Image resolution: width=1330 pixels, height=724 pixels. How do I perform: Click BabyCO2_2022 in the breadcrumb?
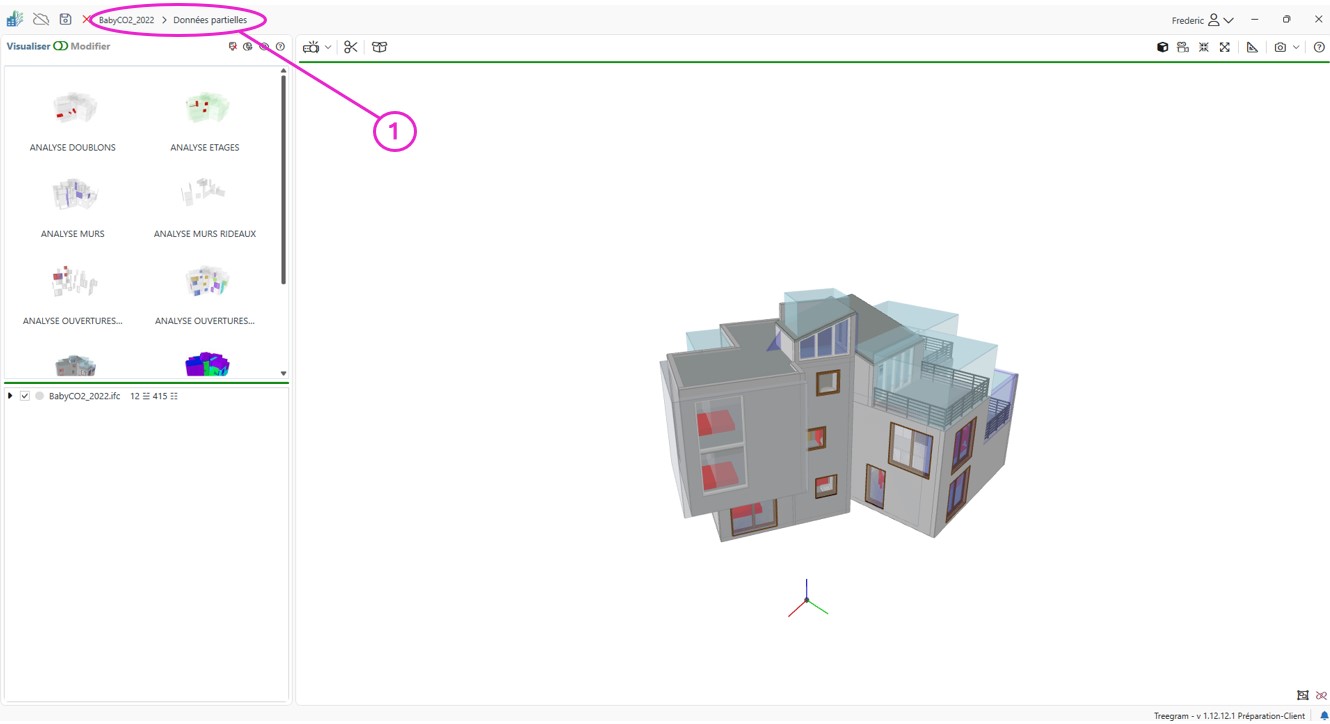[126, 20]
